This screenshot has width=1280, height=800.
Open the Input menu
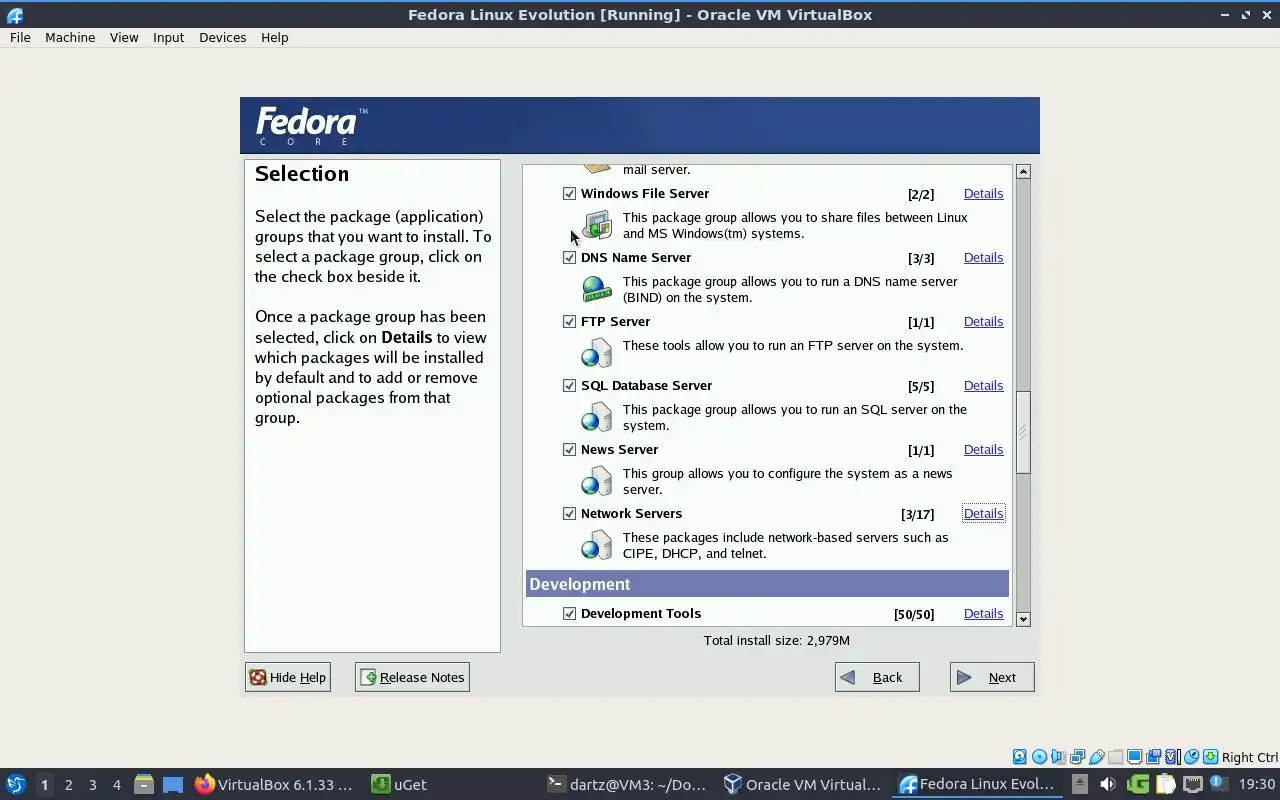(x=168, y=37)
